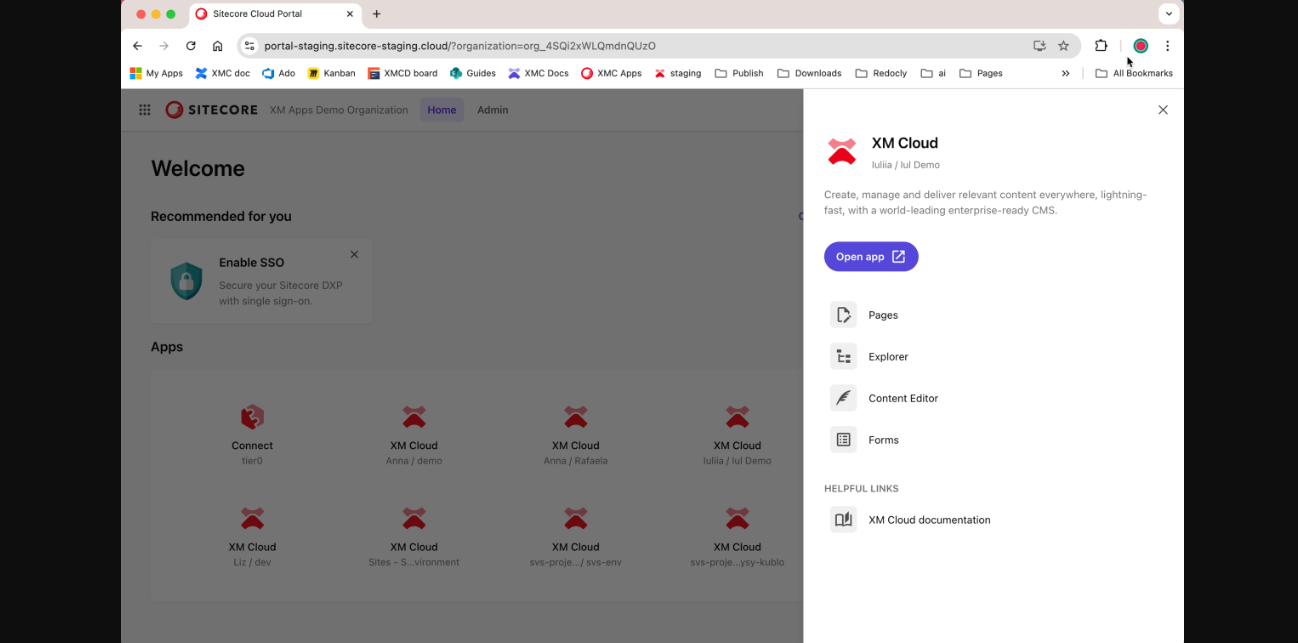Open the Ado bookmark
The width and height of the screenshot is (1298, 643).
click(278, 73)
